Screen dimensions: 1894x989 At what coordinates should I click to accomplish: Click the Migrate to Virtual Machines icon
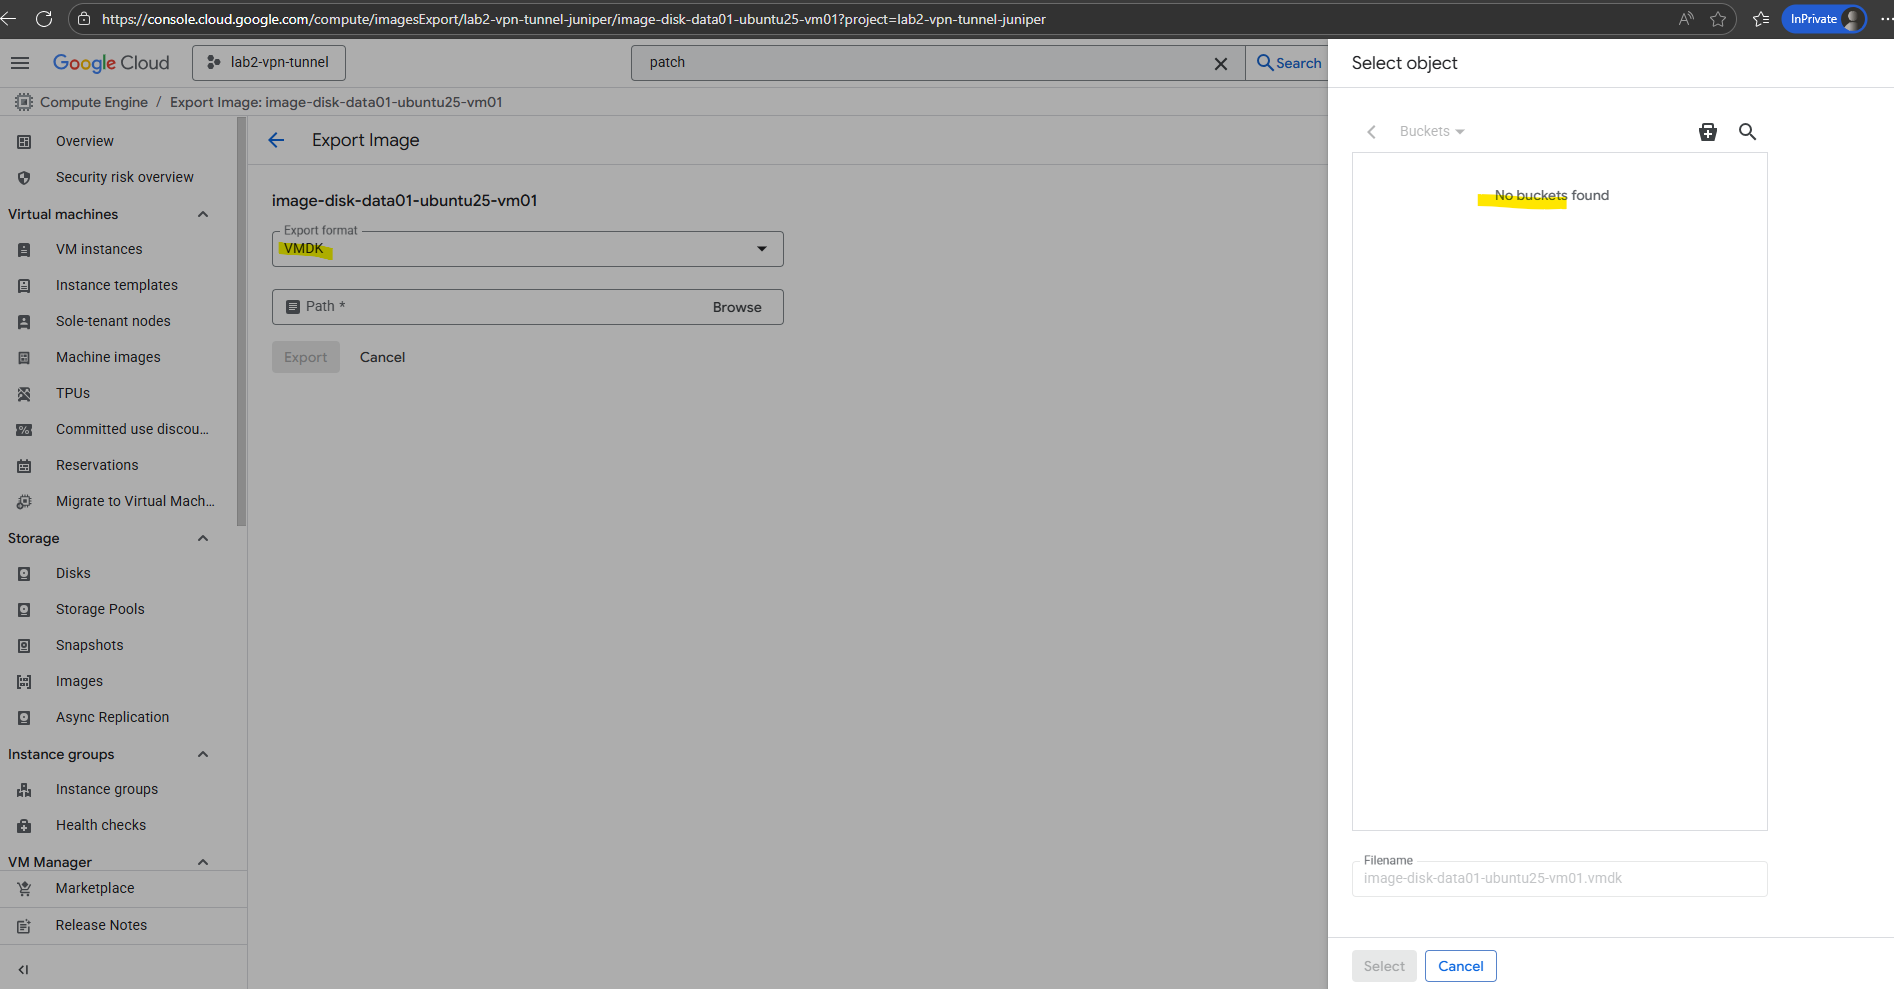(x=24, y=501)
